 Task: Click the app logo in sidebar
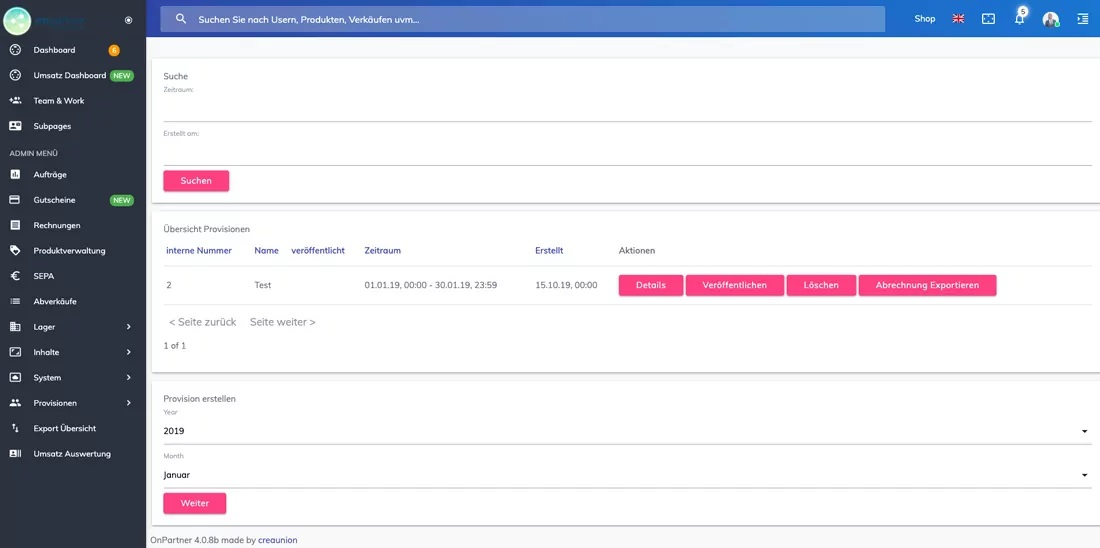coord(17,20)
